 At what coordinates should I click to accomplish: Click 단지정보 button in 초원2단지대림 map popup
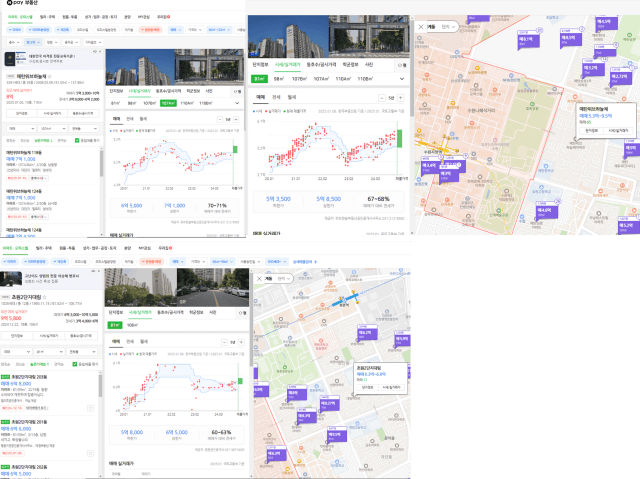[367, 387]
